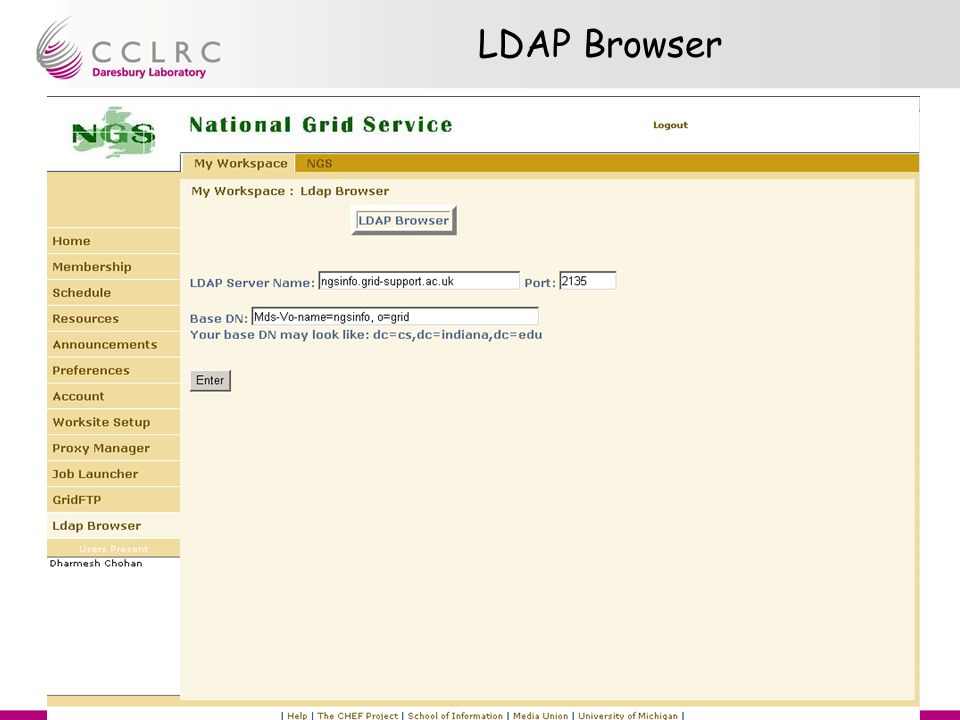View the Announcements page

coord(113,344)
